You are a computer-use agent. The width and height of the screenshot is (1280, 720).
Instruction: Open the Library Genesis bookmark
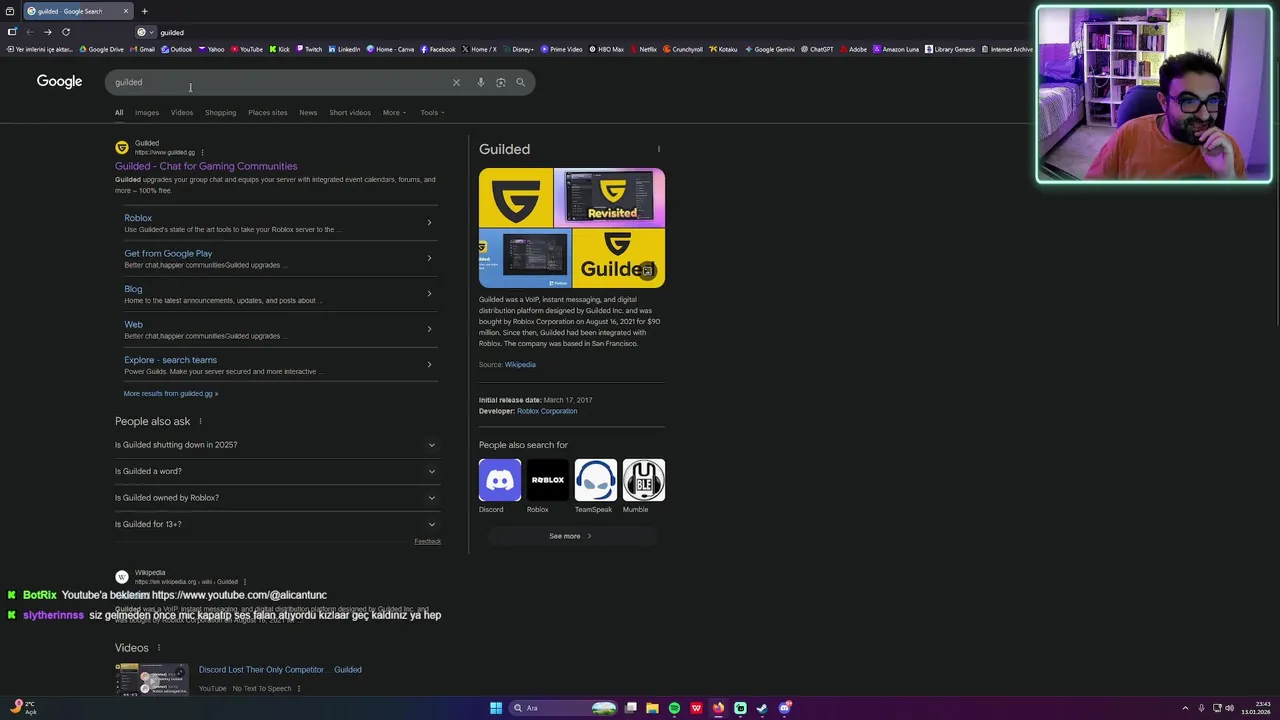[950, 49]
